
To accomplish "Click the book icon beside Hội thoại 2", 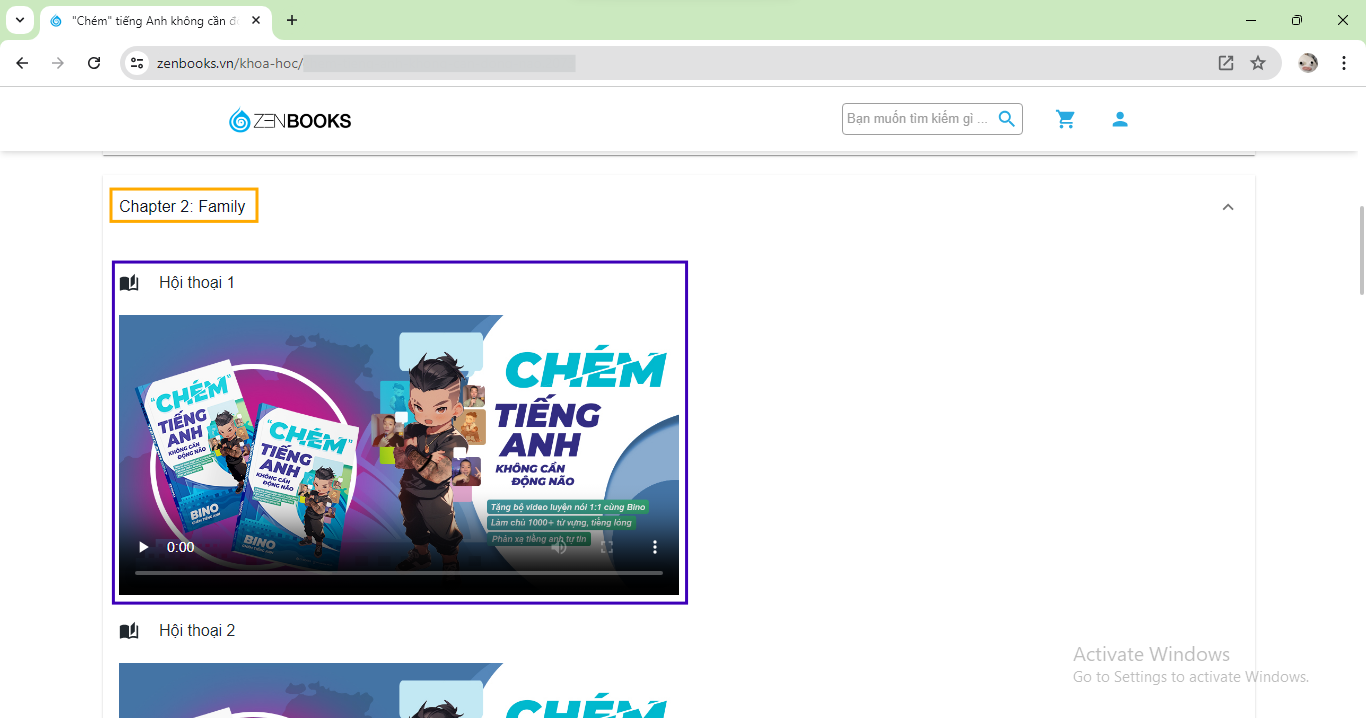I will [129, 631].
